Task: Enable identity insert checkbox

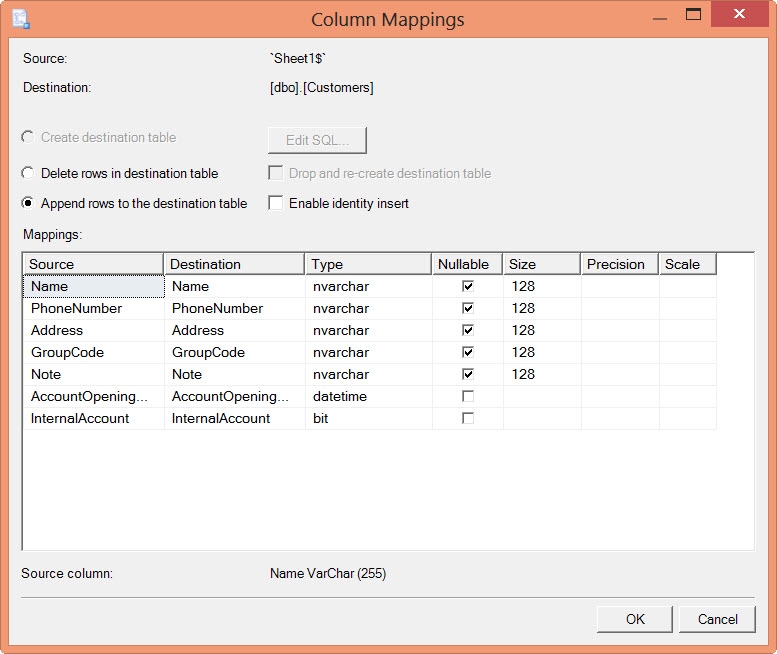Action: coord(276,203)
